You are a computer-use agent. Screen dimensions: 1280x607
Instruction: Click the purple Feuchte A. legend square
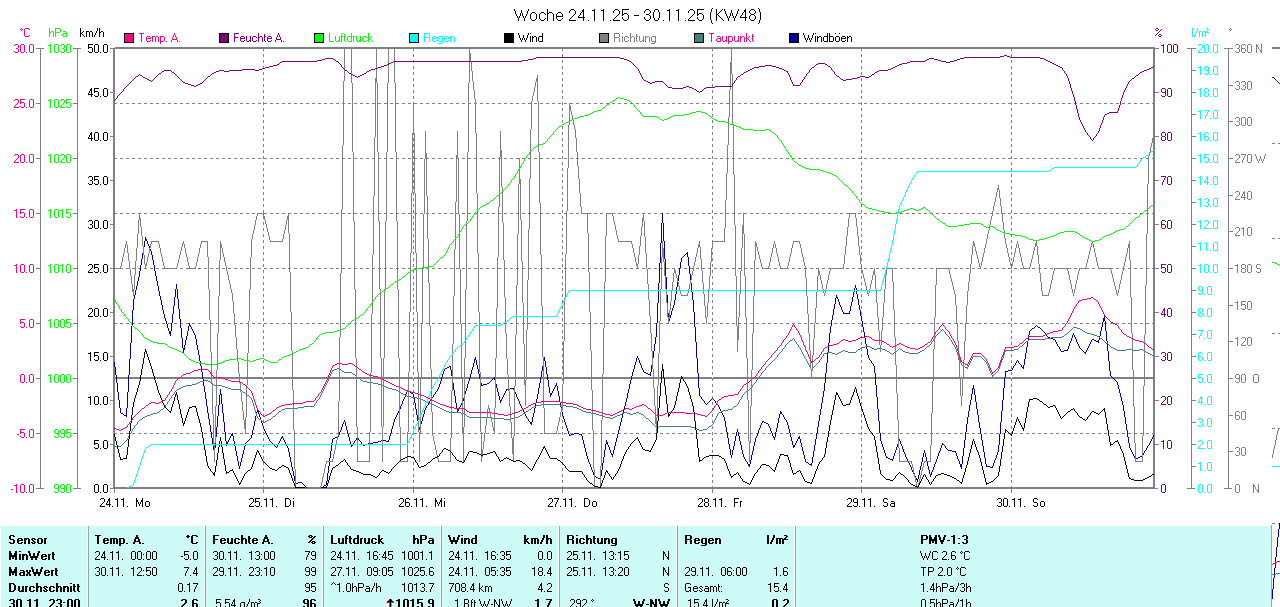click(x=224, y=38)
